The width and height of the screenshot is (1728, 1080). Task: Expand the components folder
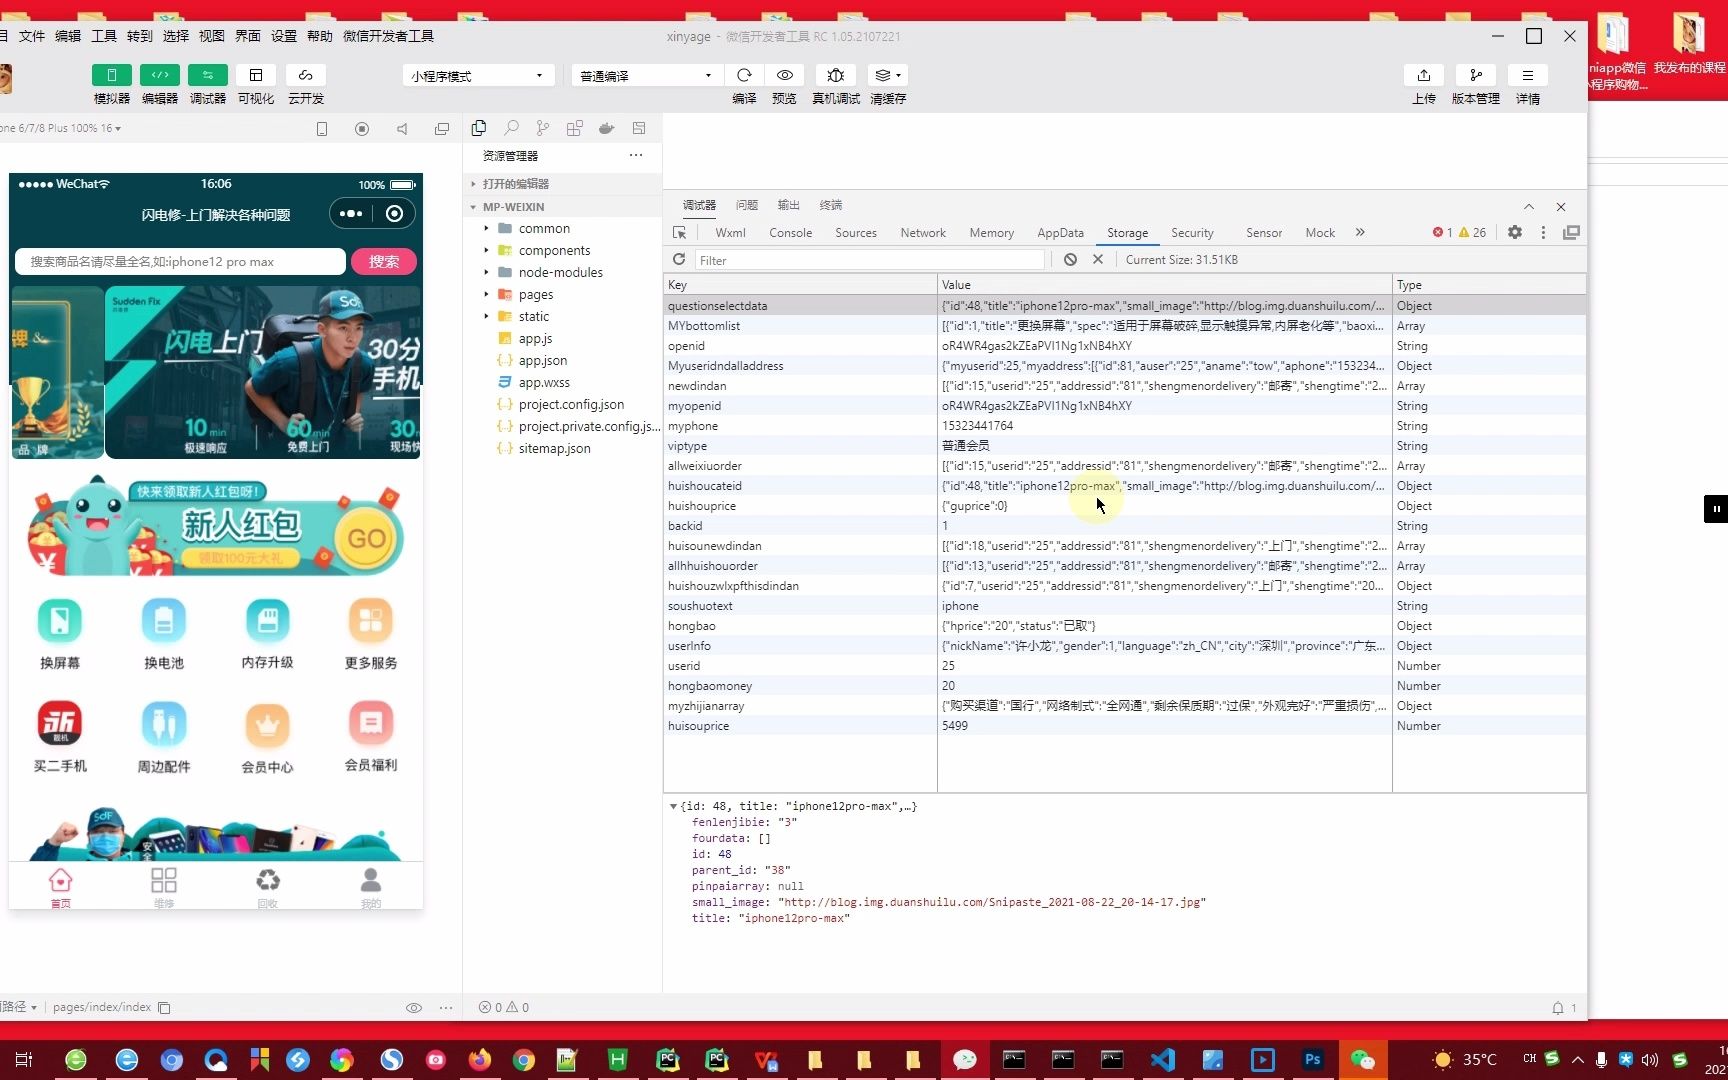point(554,250)
